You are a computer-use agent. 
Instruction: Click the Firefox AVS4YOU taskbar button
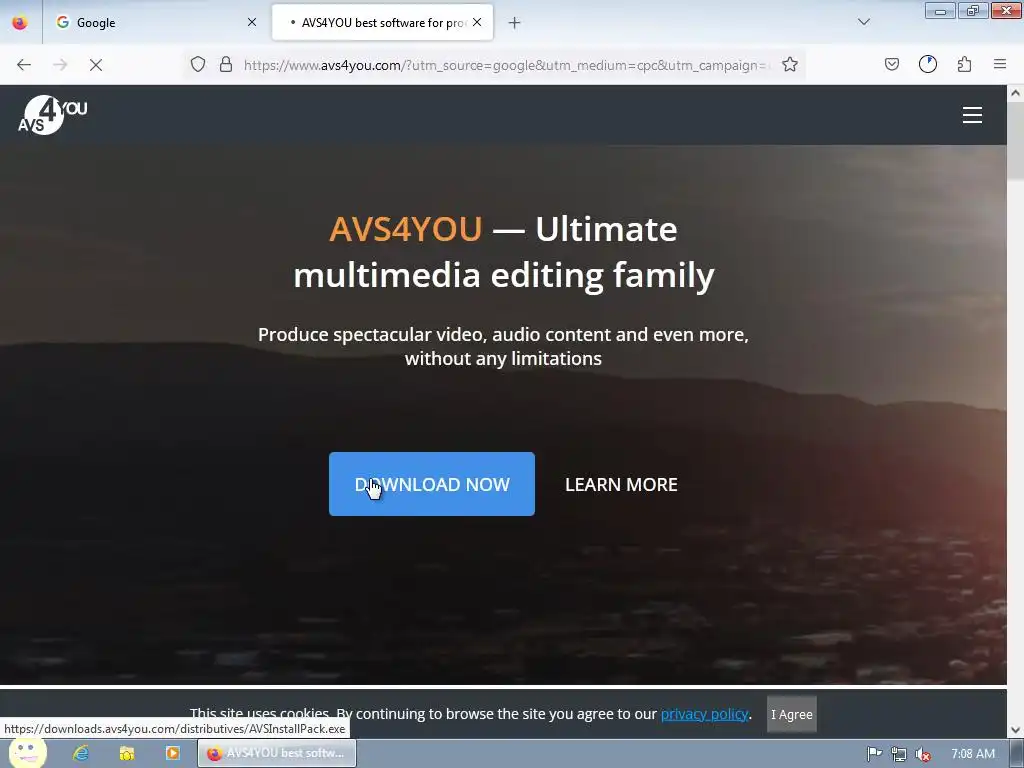[277, 753]
